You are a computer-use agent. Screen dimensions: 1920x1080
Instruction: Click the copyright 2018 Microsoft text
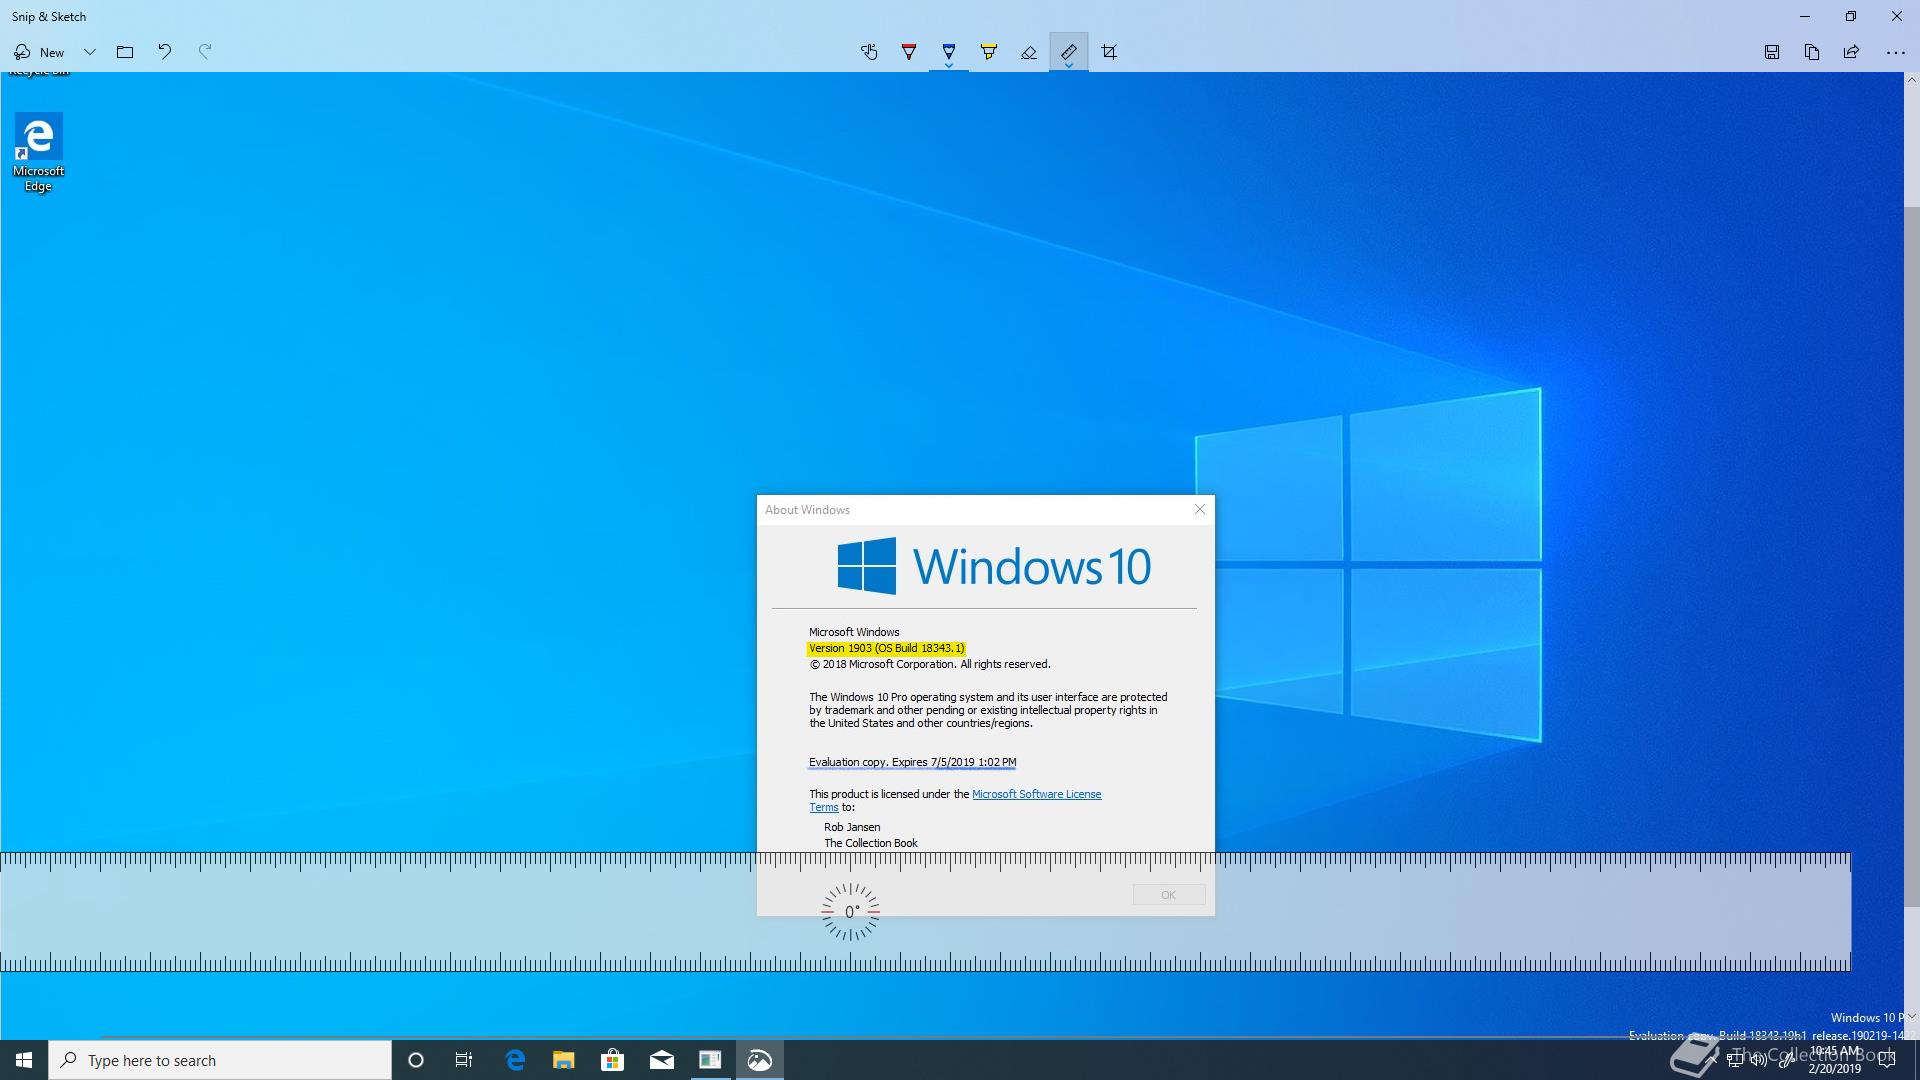tap(930, 664)
